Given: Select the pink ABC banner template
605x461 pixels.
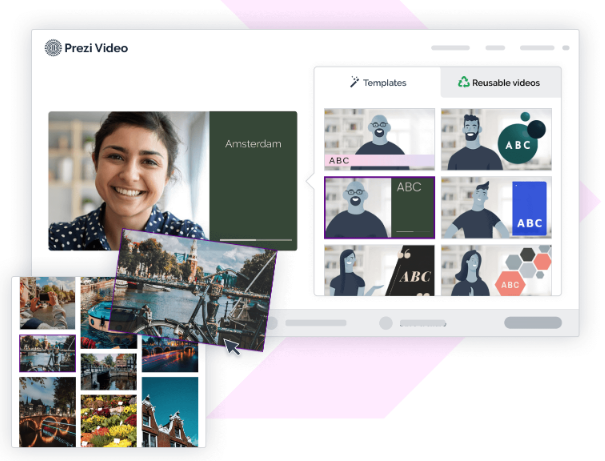Looking at the screenshot, I should 379,139.
